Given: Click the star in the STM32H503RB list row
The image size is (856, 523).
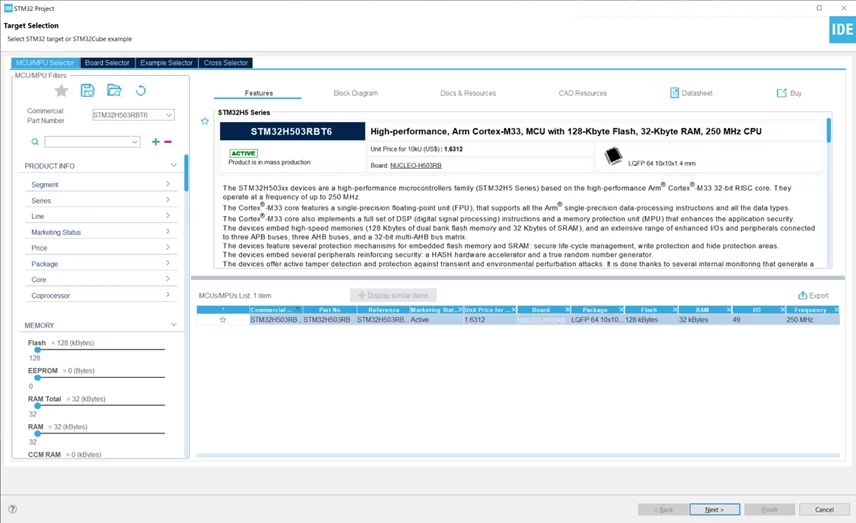Looking at the screenshot, I should point(223,320).
